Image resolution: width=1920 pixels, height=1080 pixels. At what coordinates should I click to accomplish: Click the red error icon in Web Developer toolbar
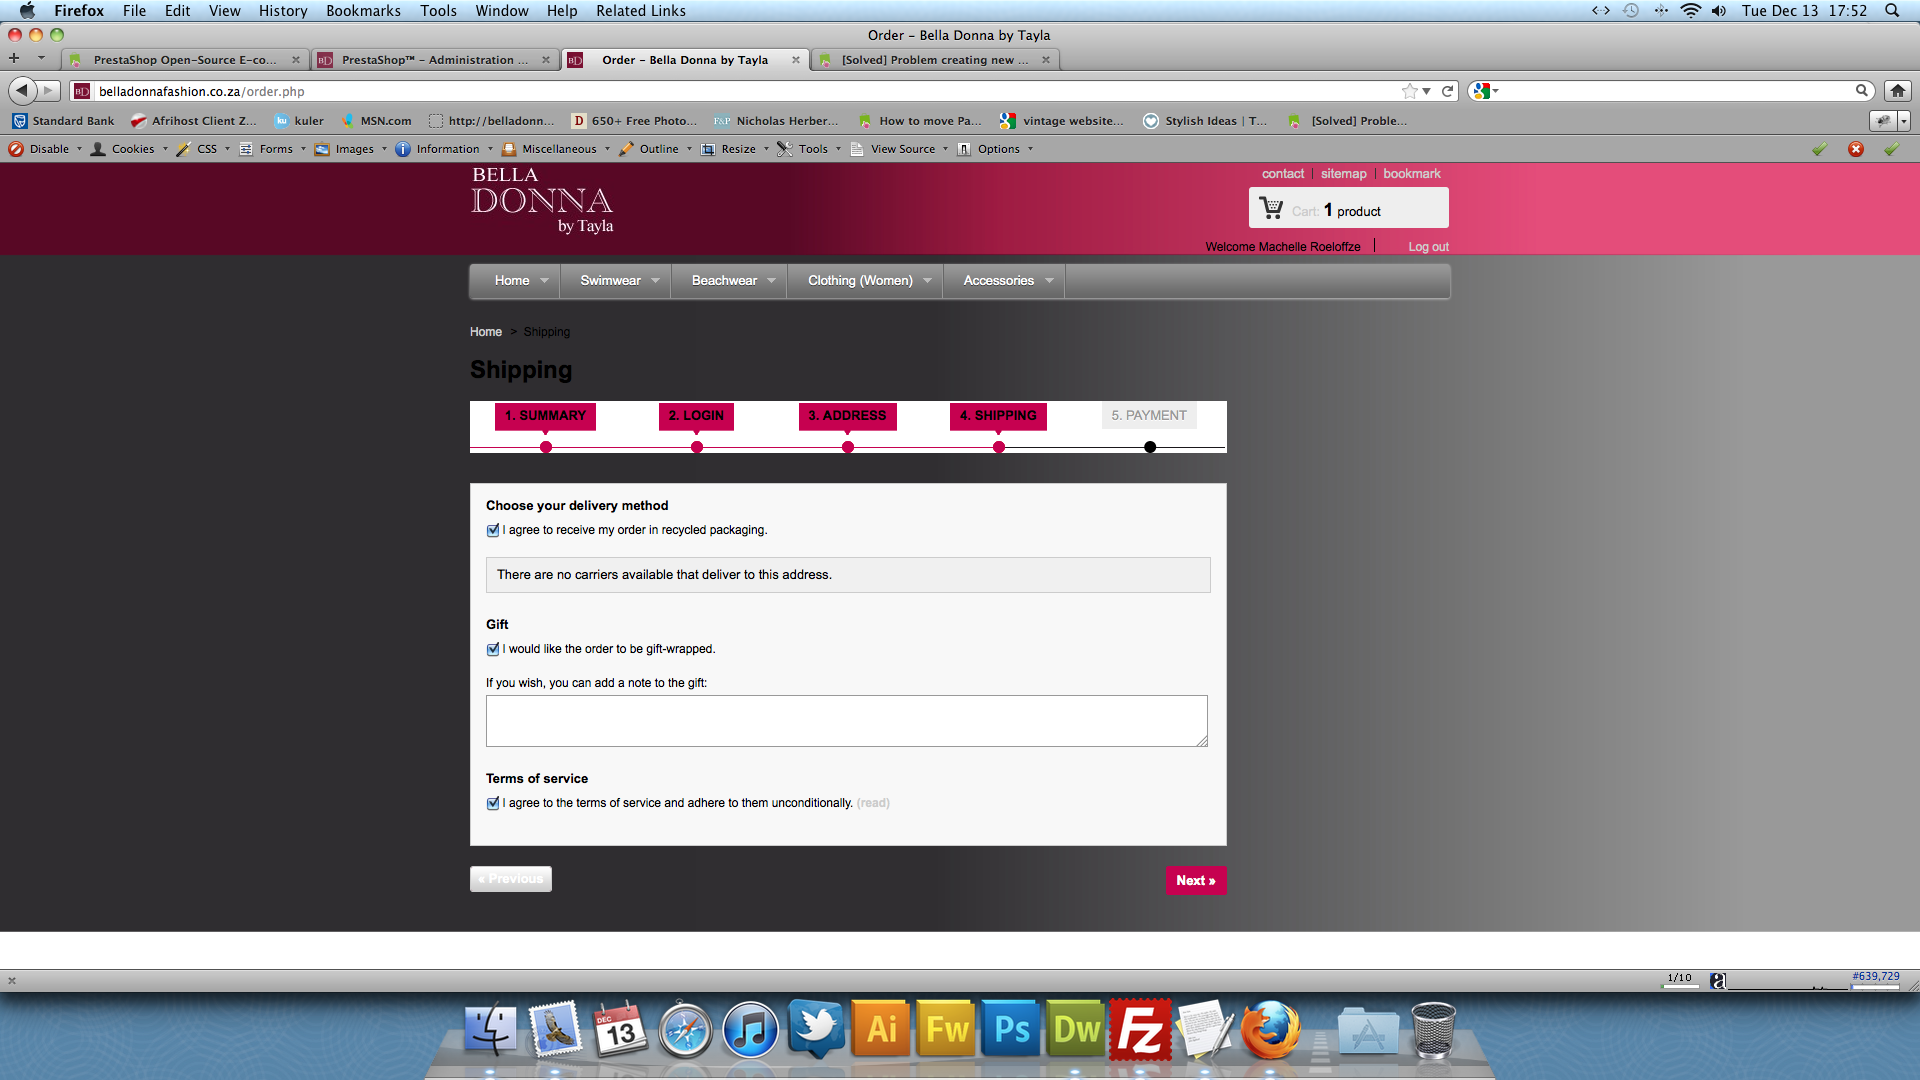click(1856, 149)
